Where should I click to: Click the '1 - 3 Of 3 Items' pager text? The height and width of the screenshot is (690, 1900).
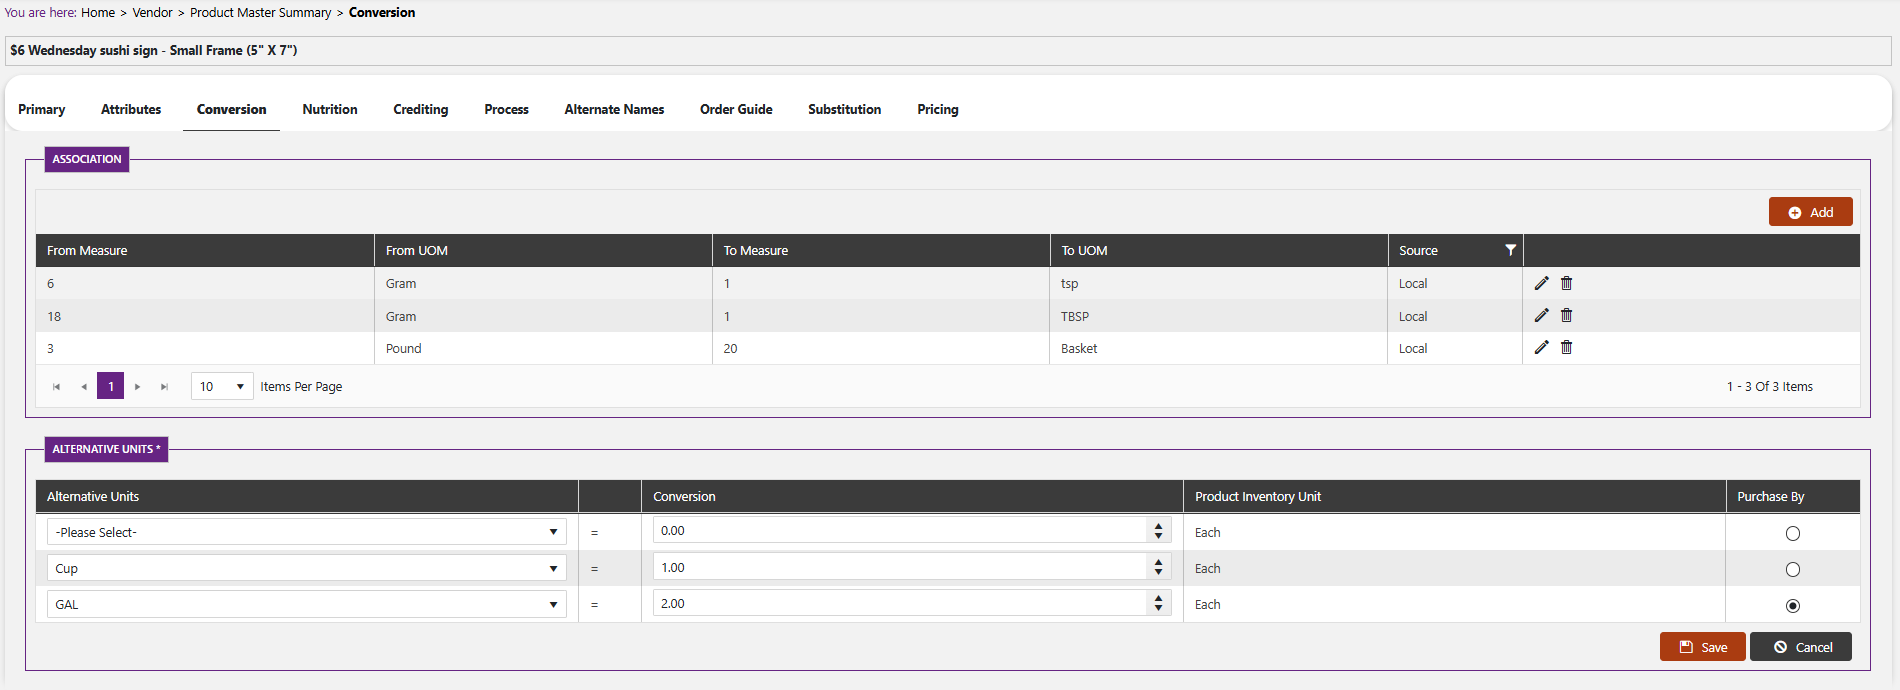[x=1769, y=387]
